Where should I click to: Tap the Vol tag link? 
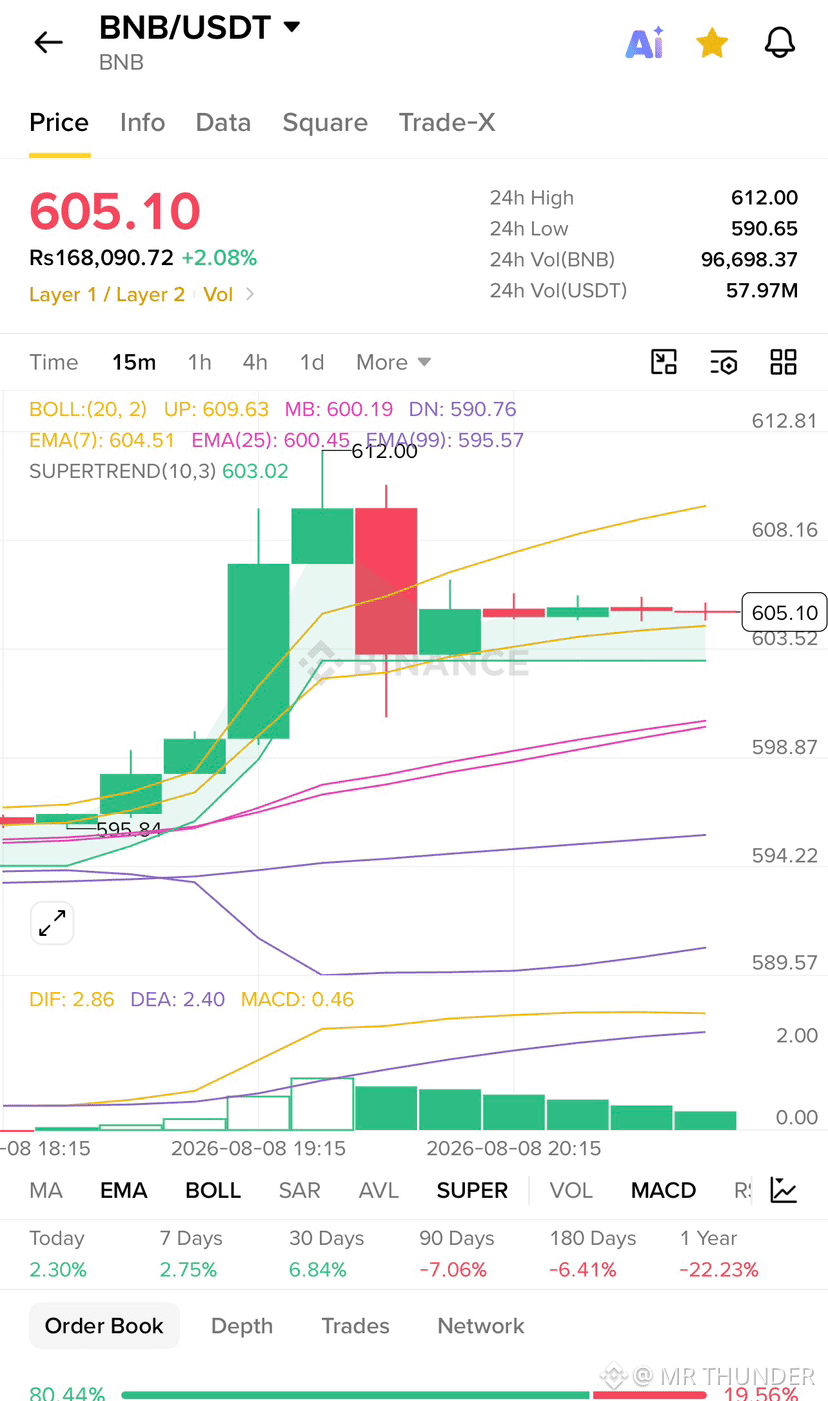click(218, 294)
